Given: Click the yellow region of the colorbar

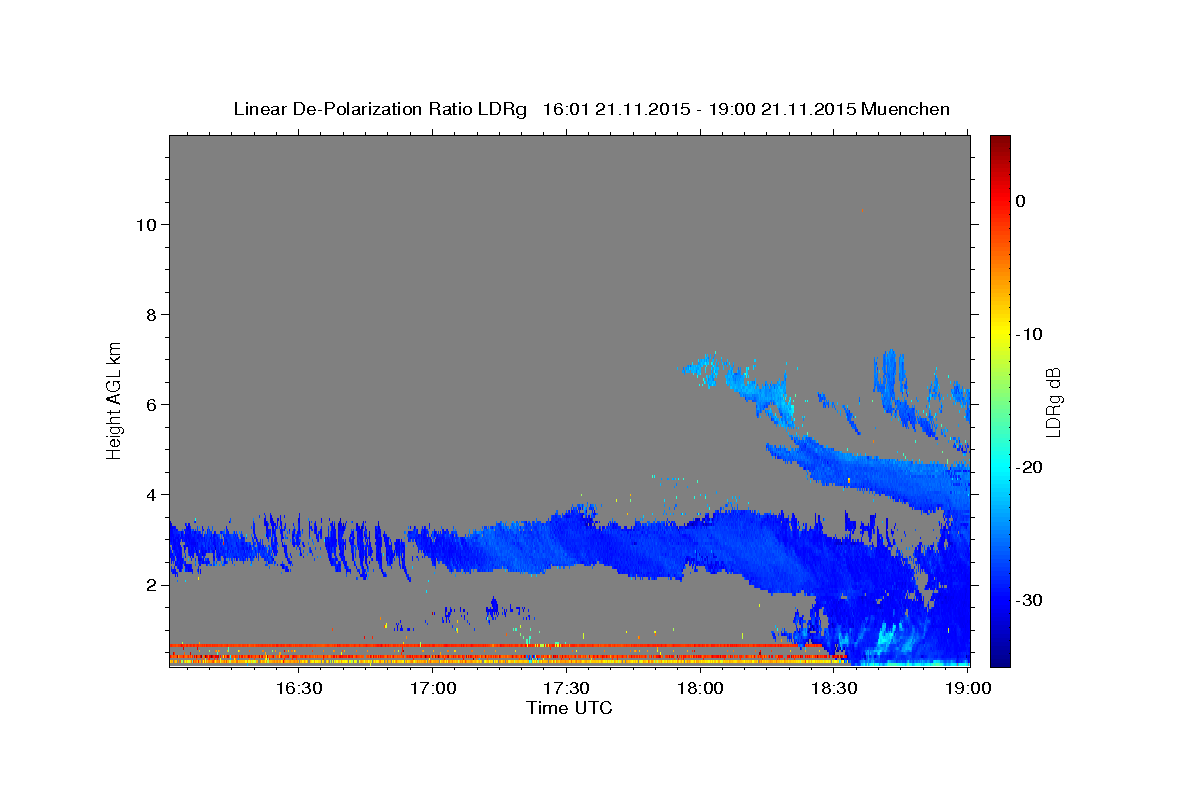Looking at the screenshot, I should pyautogui.click(x=1000, y=330).
